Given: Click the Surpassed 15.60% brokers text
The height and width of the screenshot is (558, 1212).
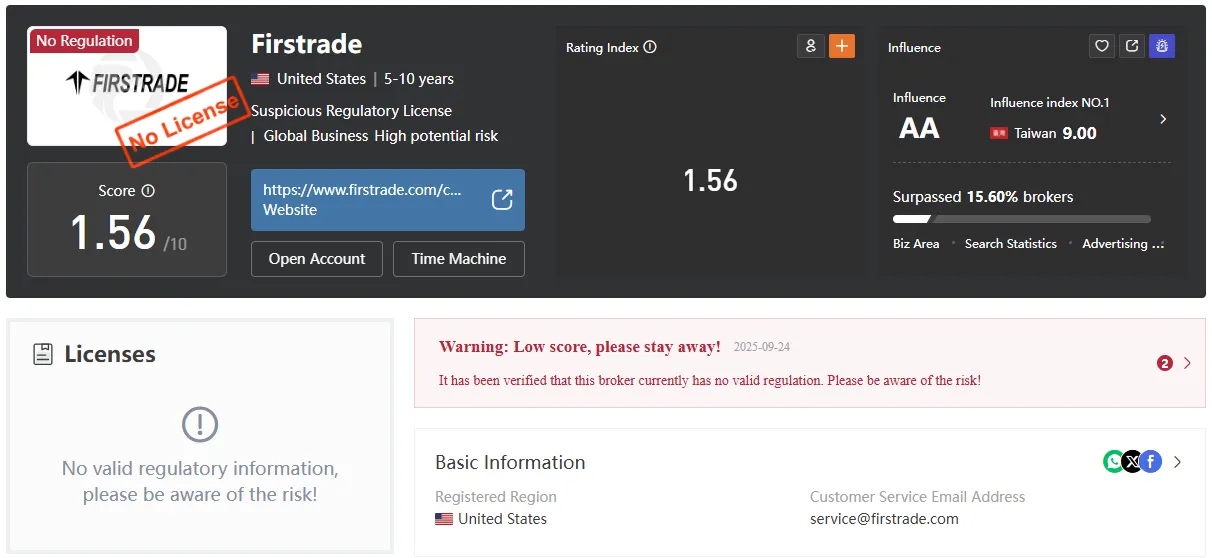Looking at the screenshot, I should (x=983, y=197).
